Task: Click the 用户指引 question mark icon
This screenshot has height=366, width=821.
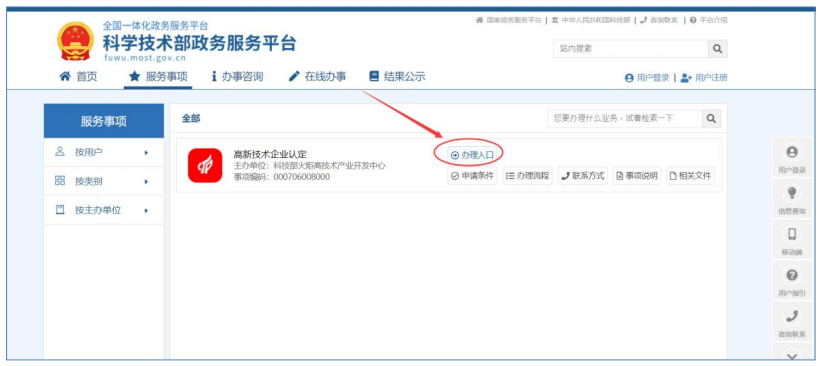Action: pos(792,275)
